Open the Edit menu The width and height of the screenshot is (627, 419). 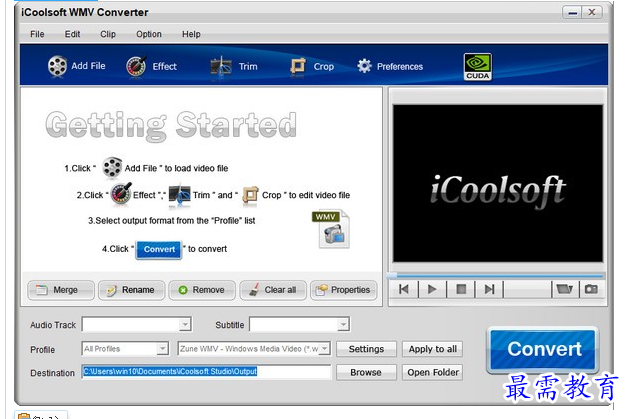coord(72,34)
